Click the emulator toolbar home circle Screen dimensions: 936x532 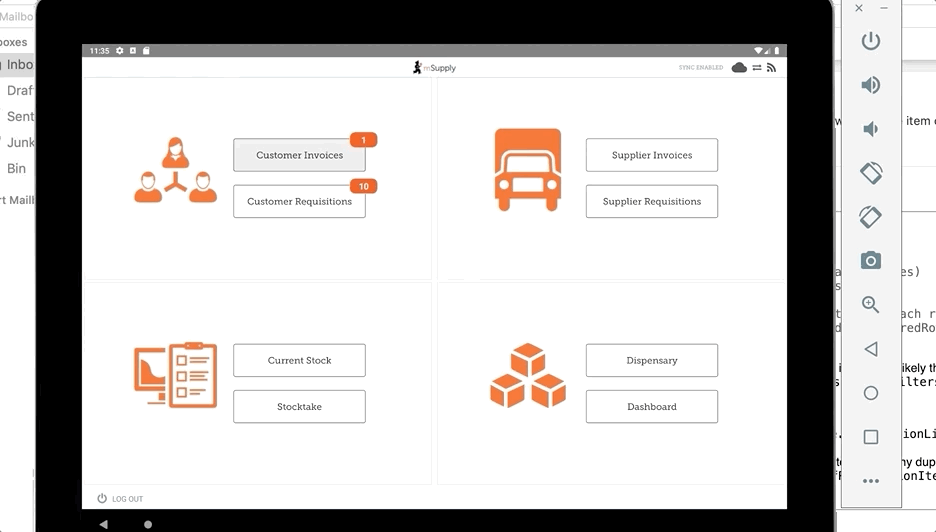(871, 393)
